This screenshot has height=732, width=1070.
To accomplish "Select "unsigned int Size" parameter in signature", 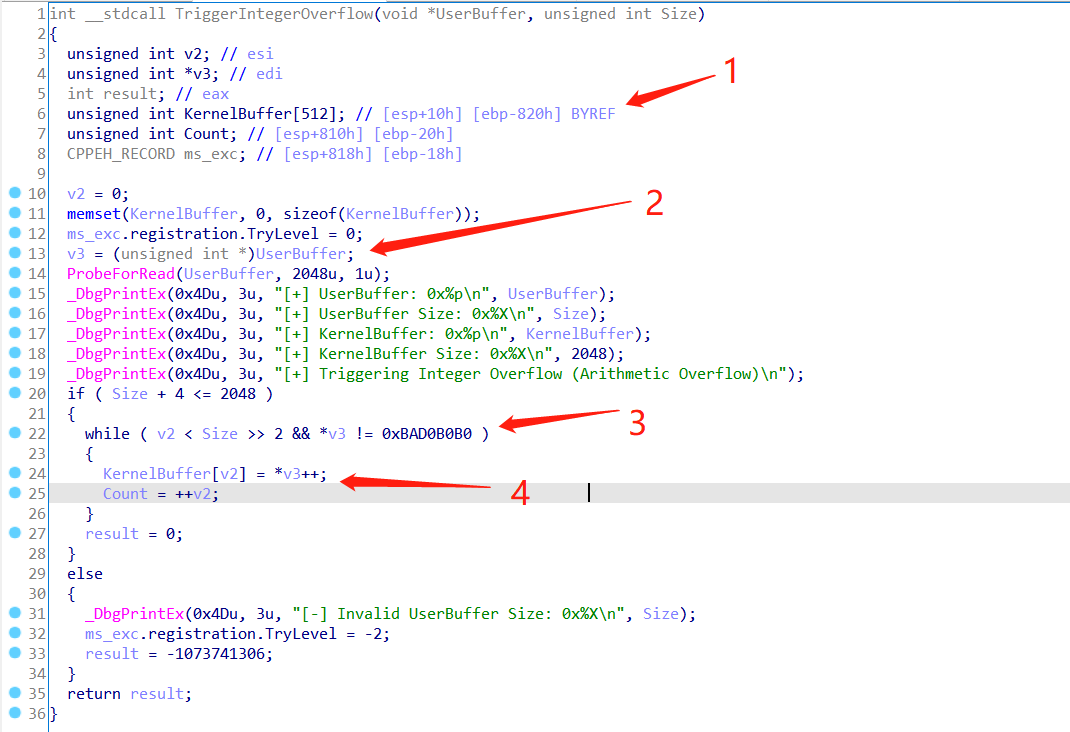I will (x=620, y=14).
